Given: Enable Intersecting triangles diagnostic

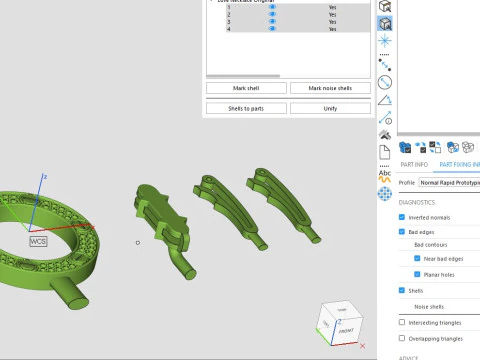Looking at the screenshot, I should pyautogui.click(x=402, y=322).
